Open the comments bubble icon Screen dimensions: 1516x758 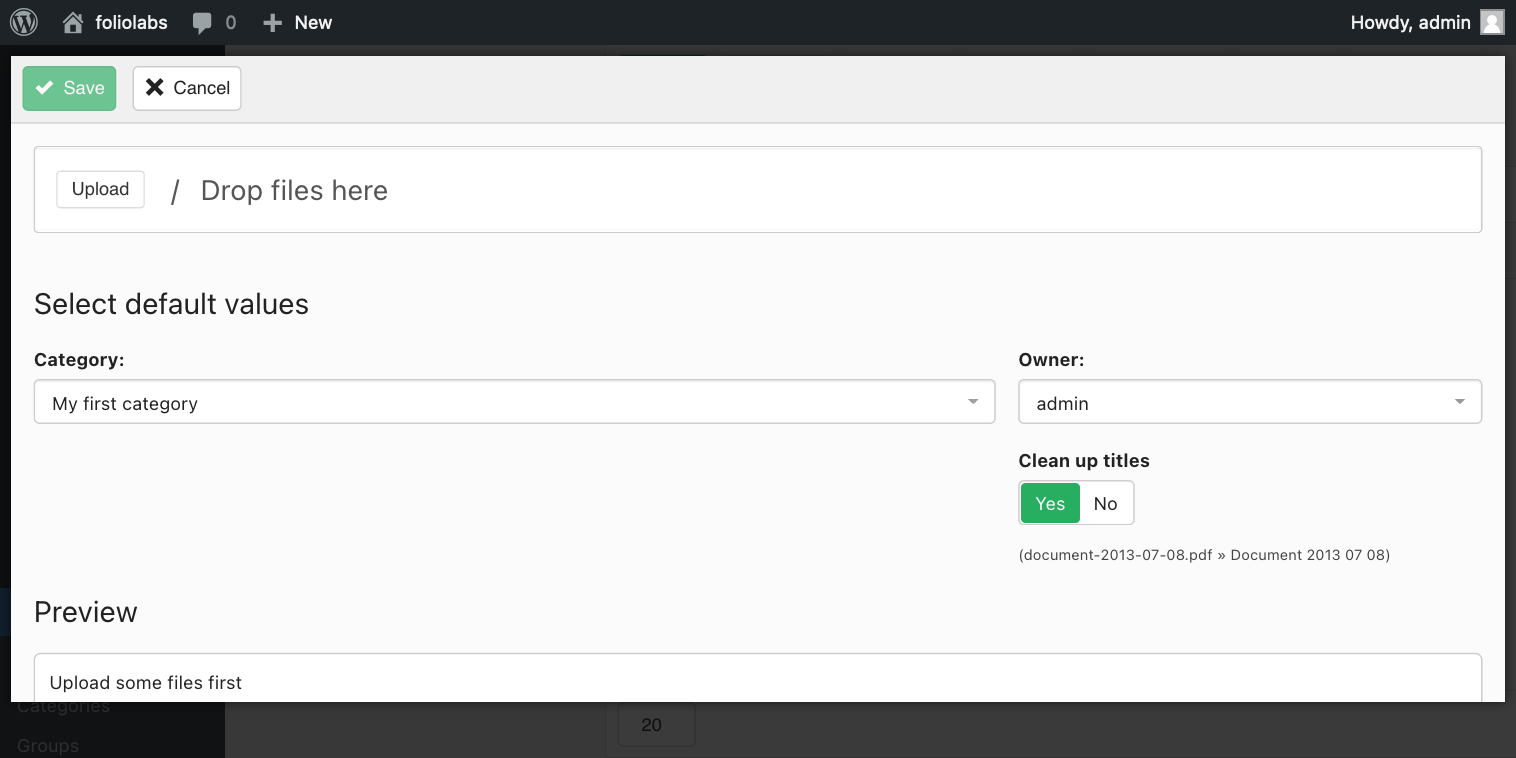[203, 22]
